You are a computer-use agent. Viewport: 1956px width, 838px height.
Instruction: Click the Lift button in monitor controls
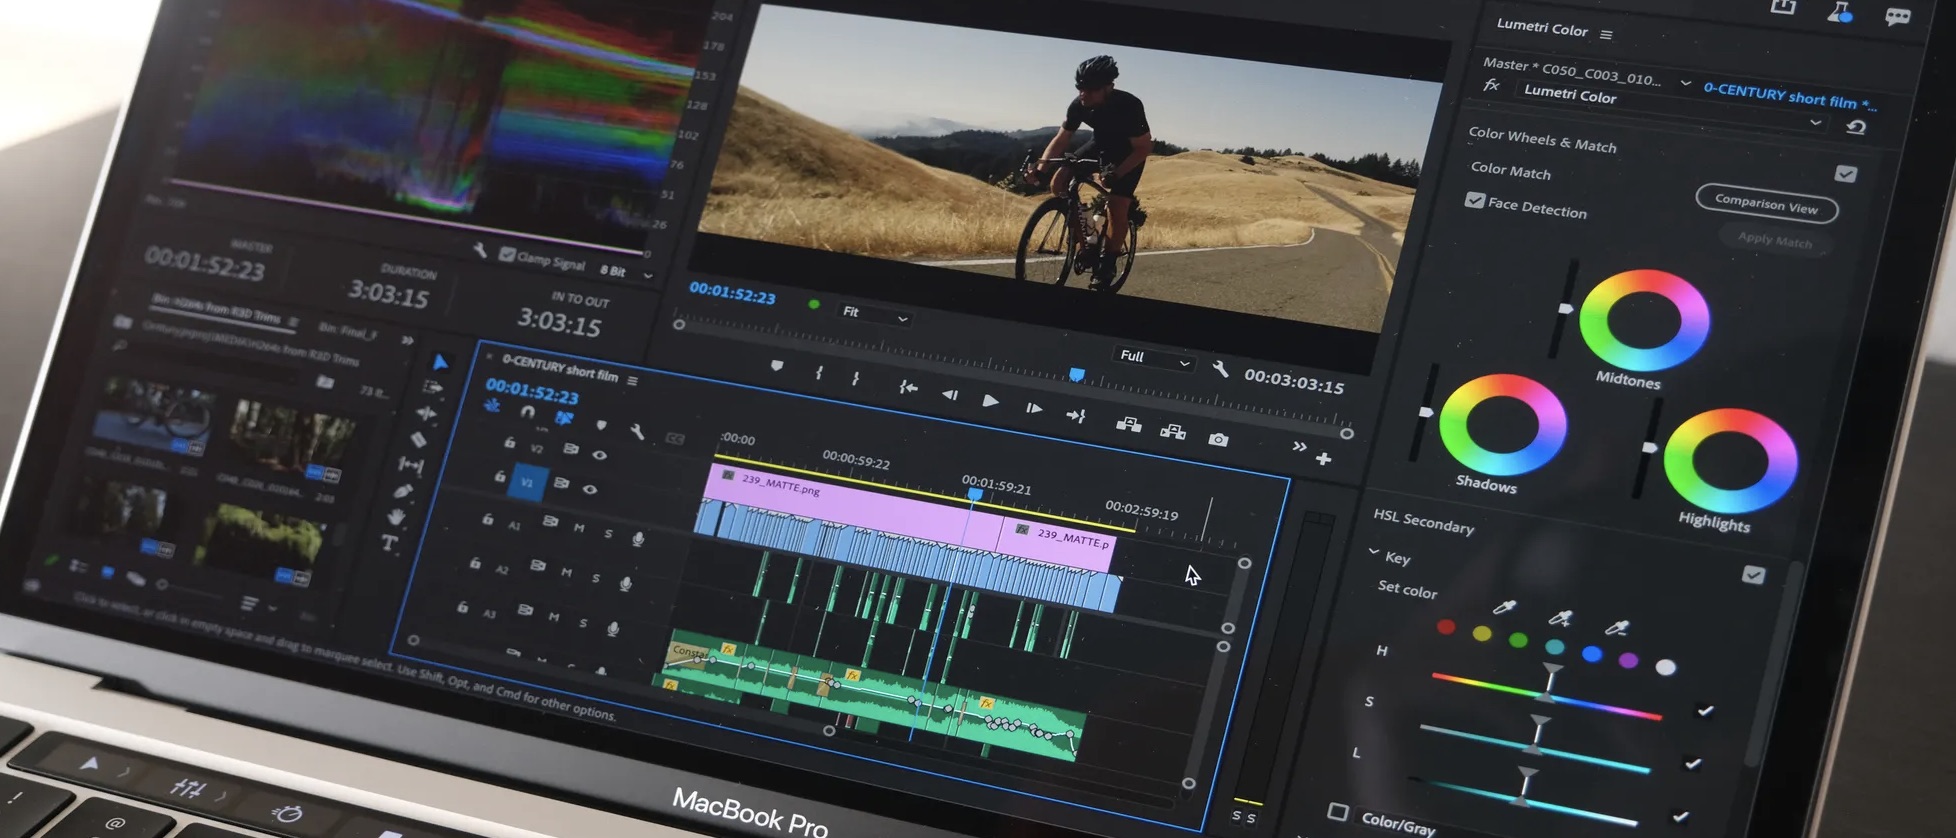click(1128, 424)
